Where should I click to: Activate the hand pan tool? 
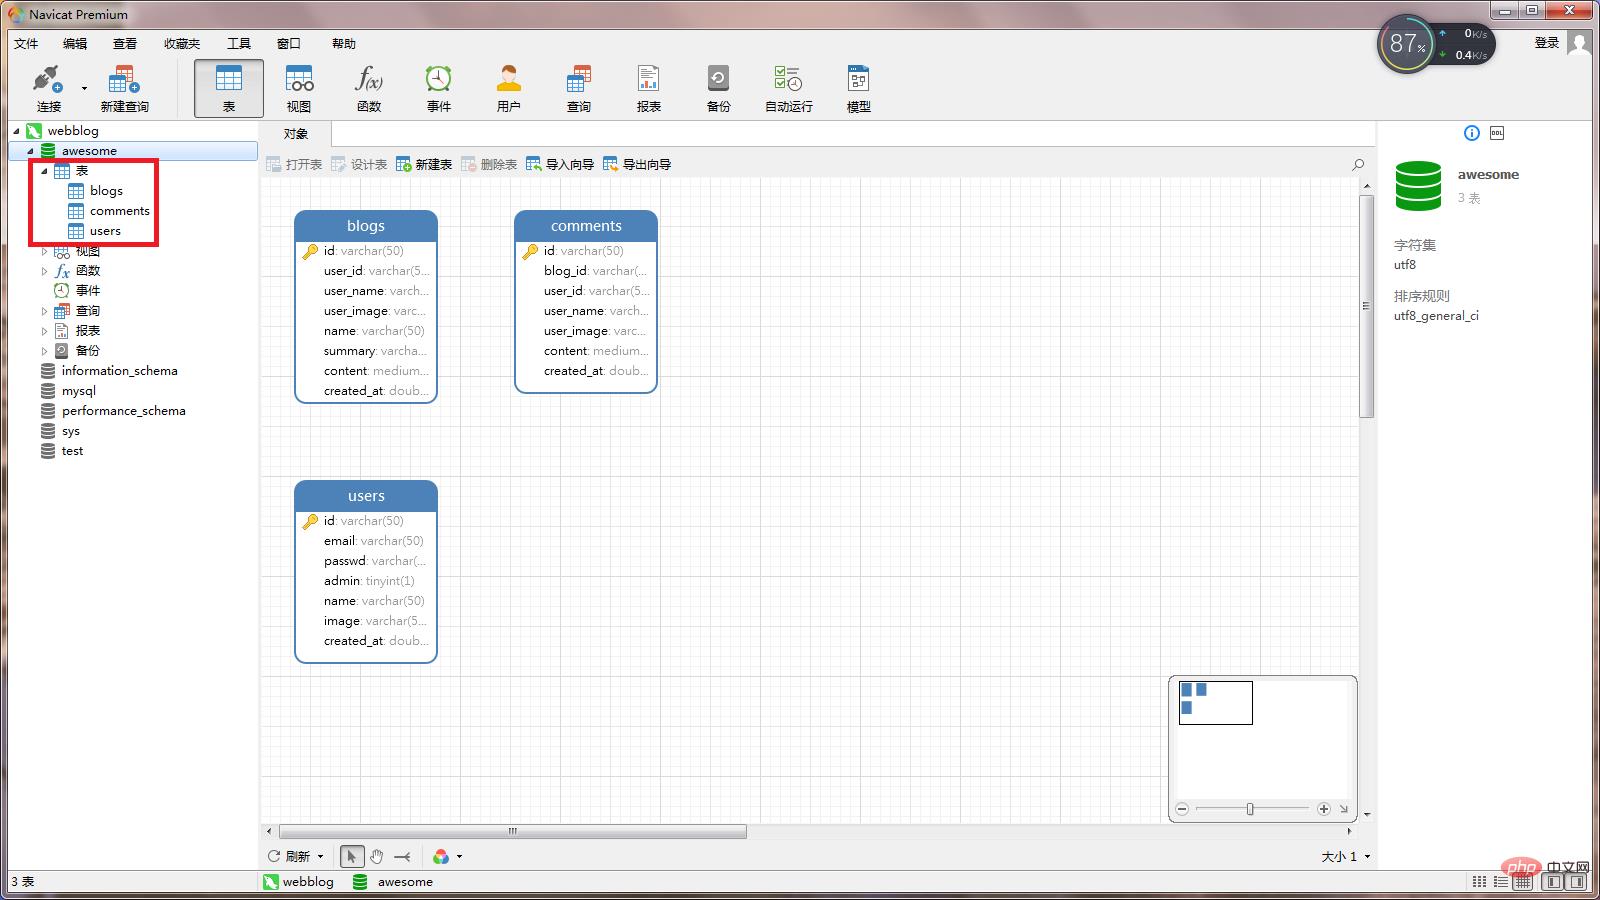pos(377,856)
